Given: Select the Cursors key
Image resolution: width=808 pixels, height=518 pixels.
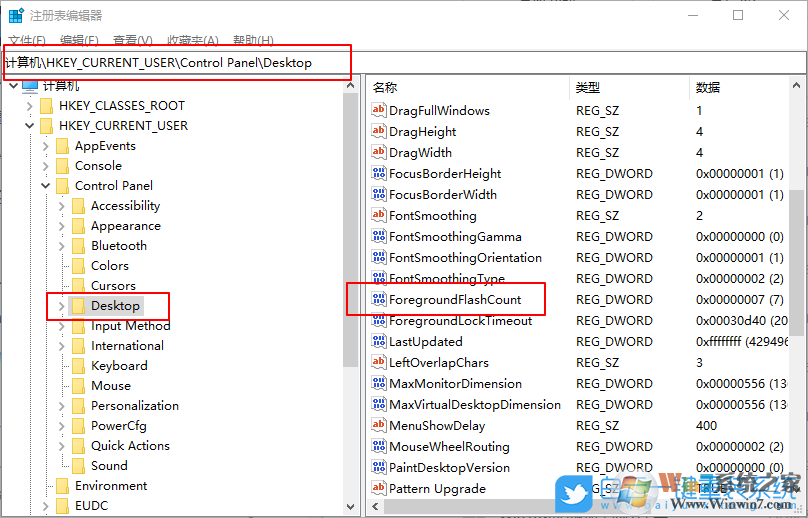Looking at the screenshot, I should point(113,286).
